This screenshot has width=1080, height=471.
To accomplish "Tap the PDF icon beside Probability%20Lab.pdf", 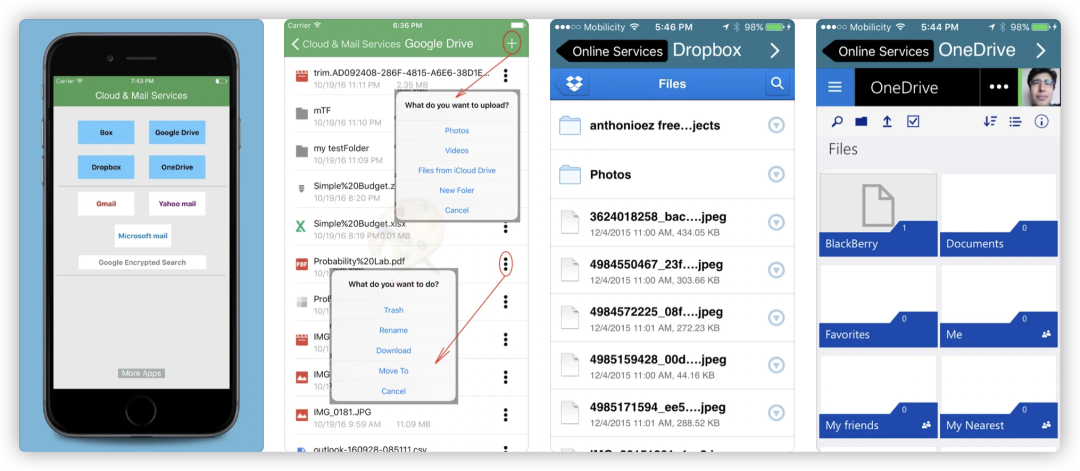I will 302,264.
